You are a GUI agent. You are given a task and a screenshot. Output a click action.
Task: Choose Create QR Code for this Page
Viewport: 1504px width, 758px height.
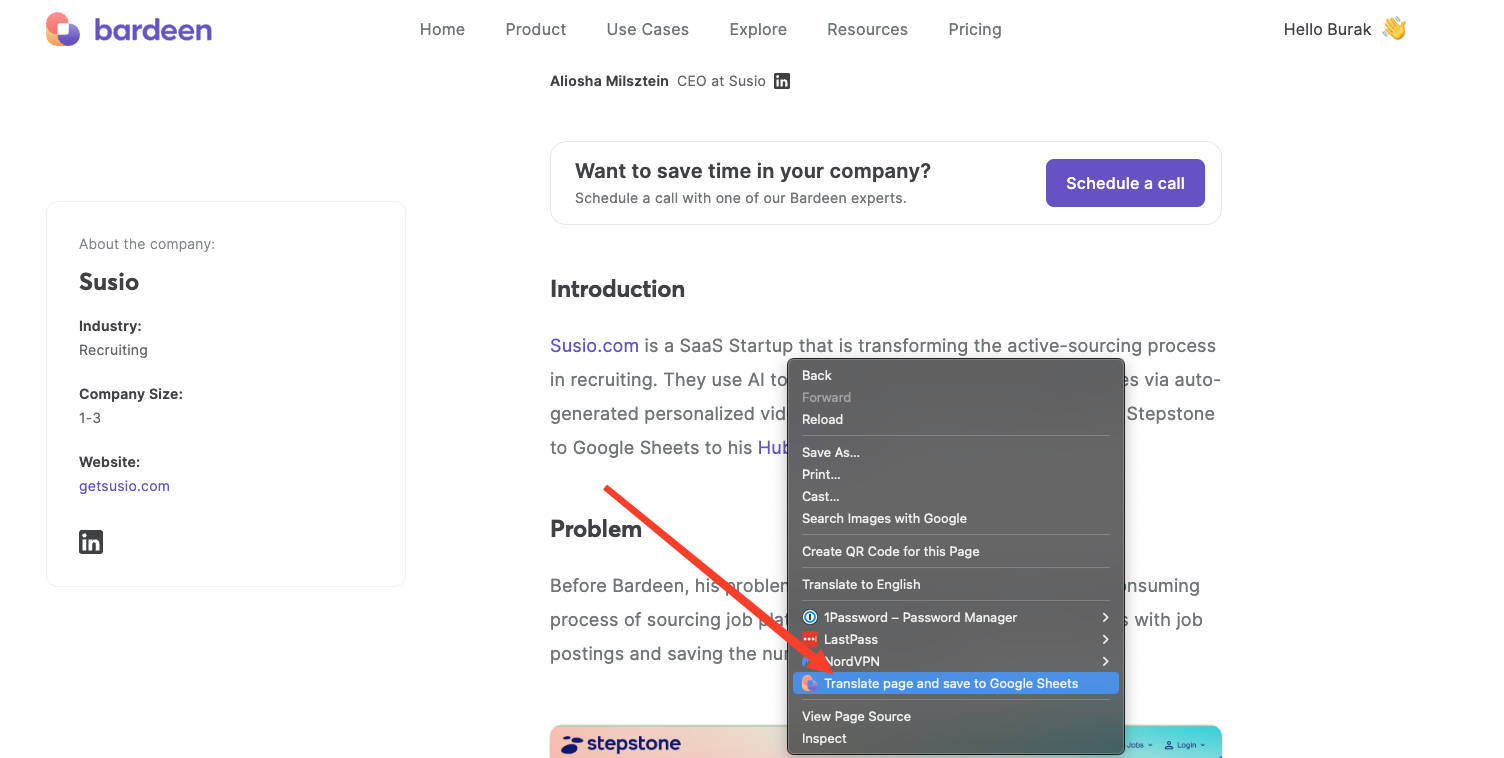(x=956, y=552)
